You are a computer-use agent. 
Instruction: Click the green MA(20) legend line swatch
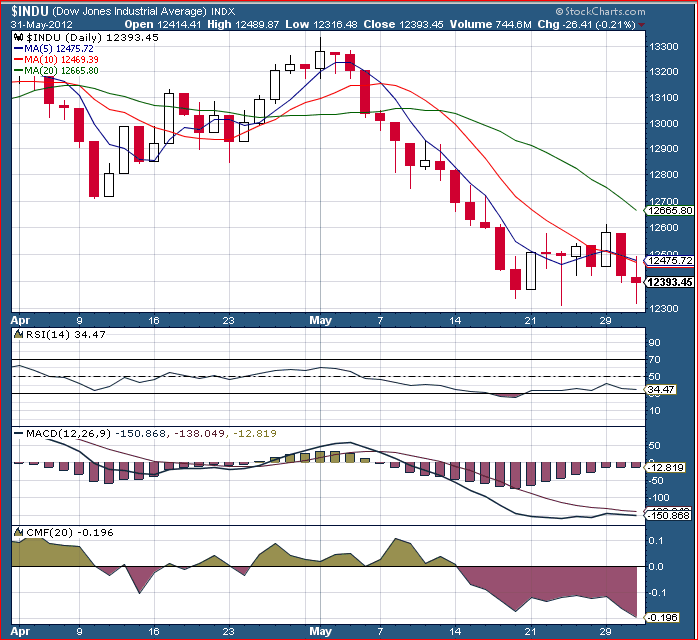coord(18,70)
